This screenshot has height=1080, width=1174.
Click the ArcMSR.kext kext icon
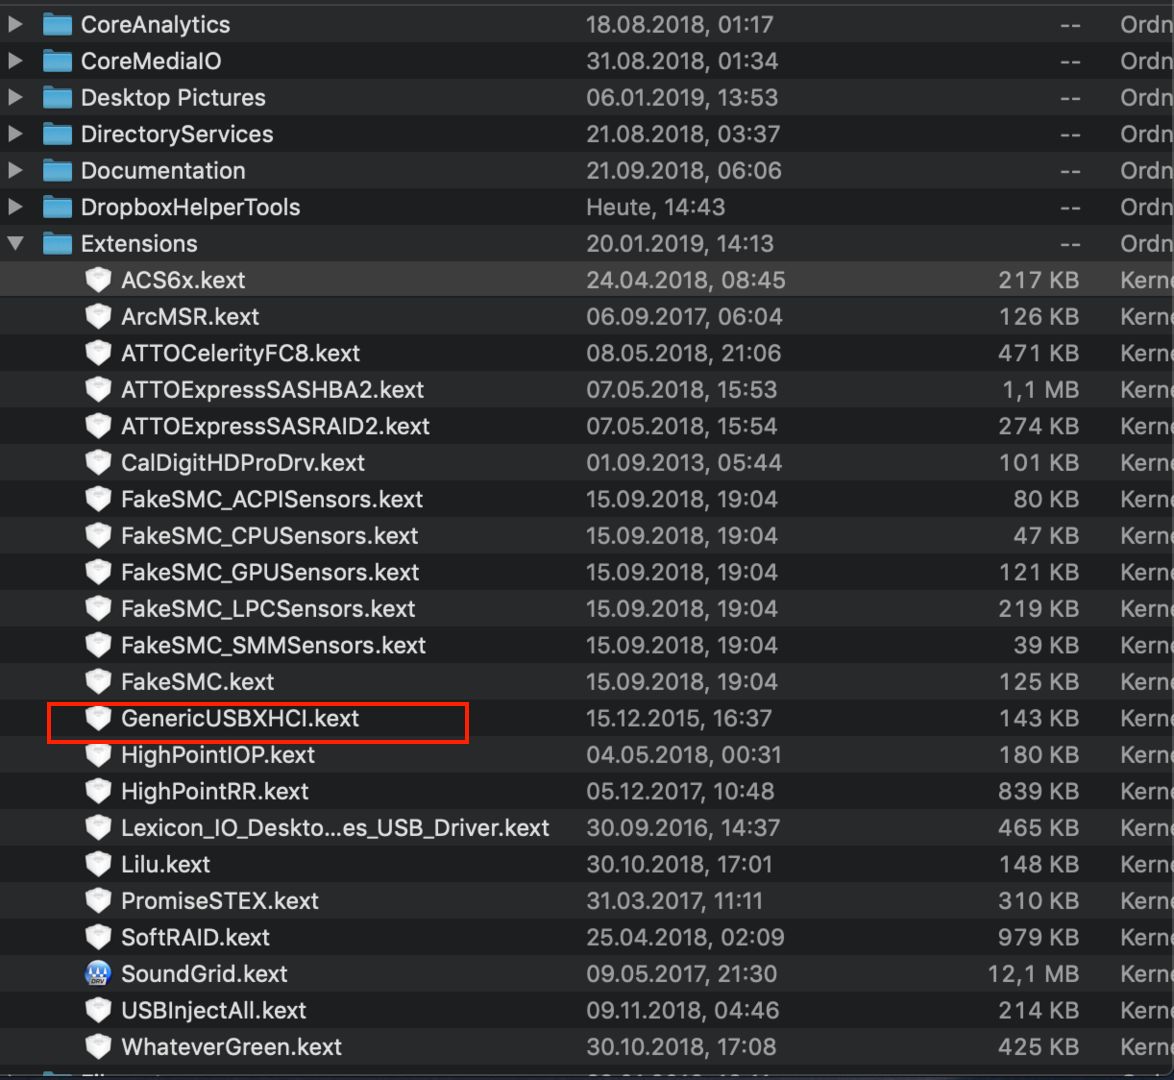pyautogui.click(x=98, y=317)
